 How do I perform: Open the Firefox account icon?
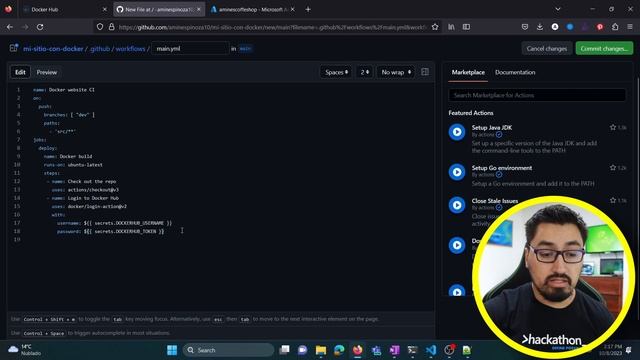[x=555, y=27]
